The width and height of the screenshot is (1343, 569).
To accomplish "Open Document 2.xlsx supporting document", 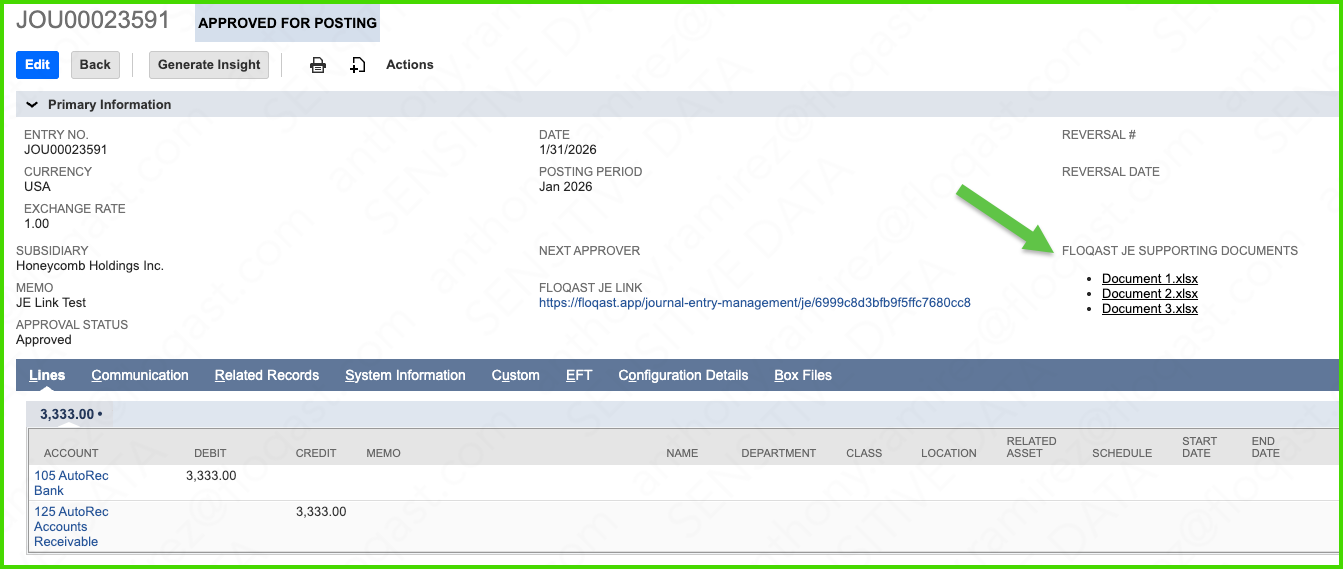I will tap(1149, 294).
